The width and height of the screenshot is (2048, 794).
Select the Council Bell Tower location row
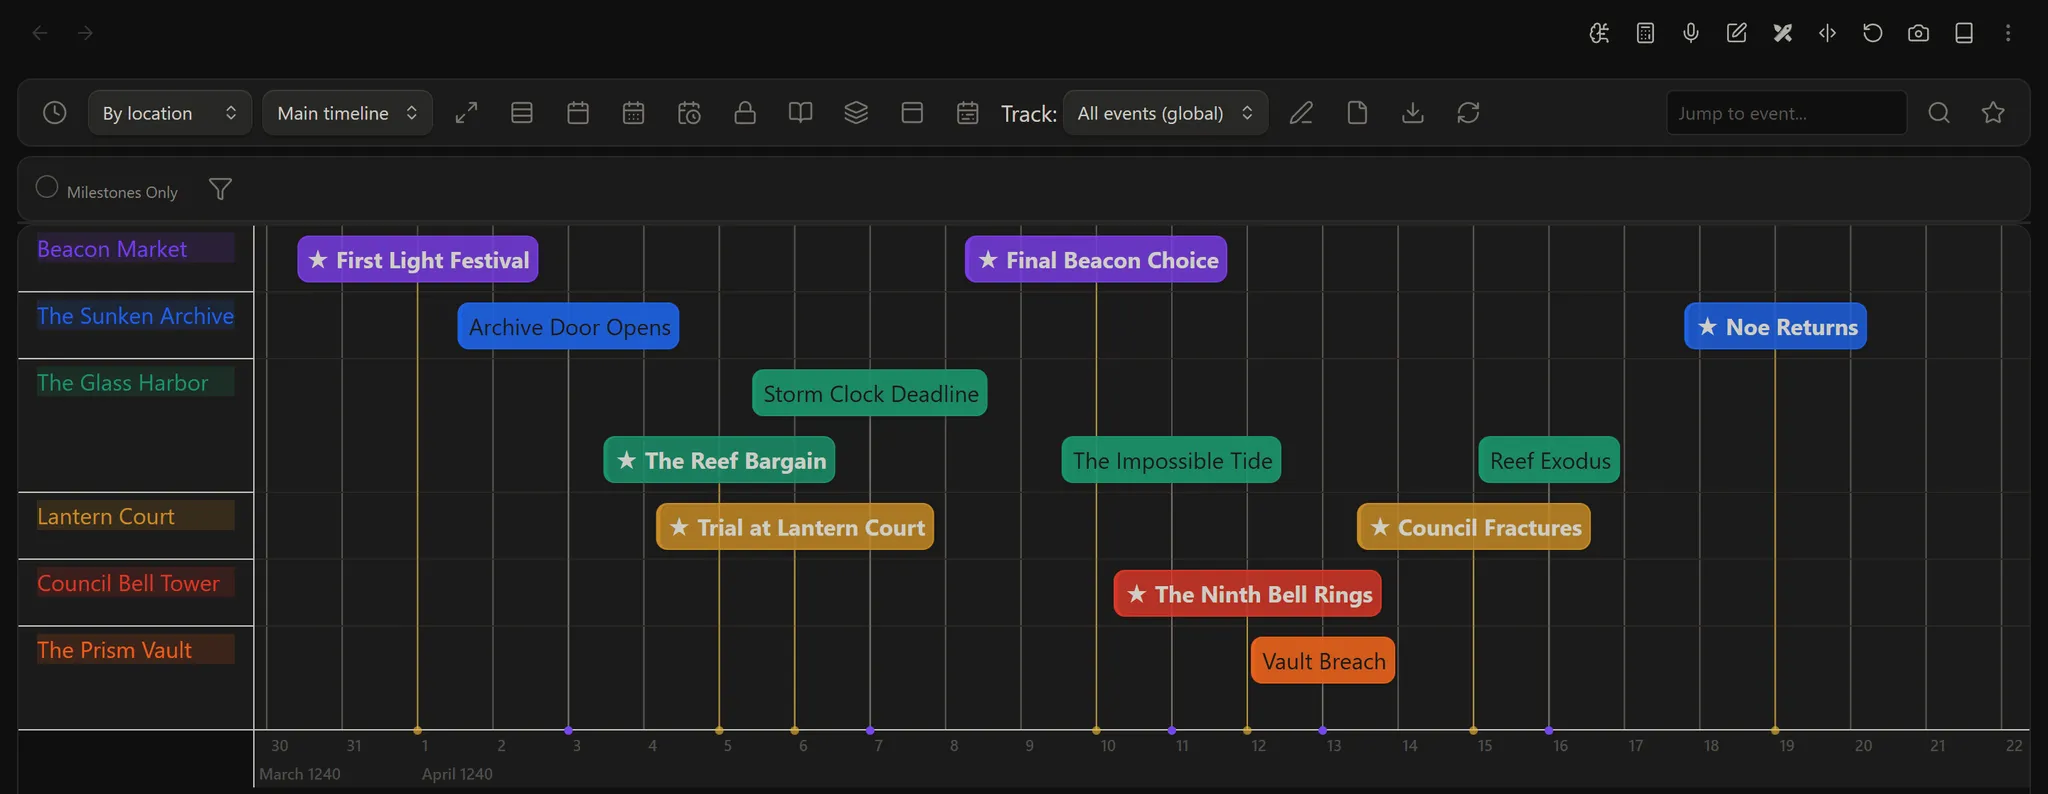tap(136, 583)
